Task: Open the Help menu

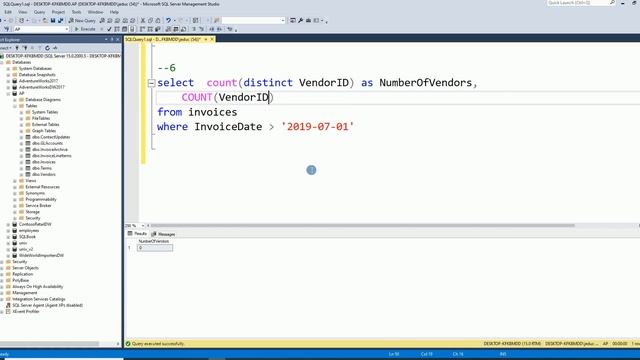Action: point(114,12)
